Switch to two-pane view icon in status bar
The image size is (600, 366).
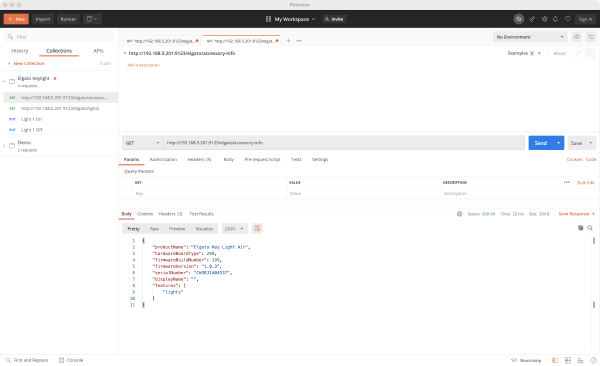coord(568,360)
